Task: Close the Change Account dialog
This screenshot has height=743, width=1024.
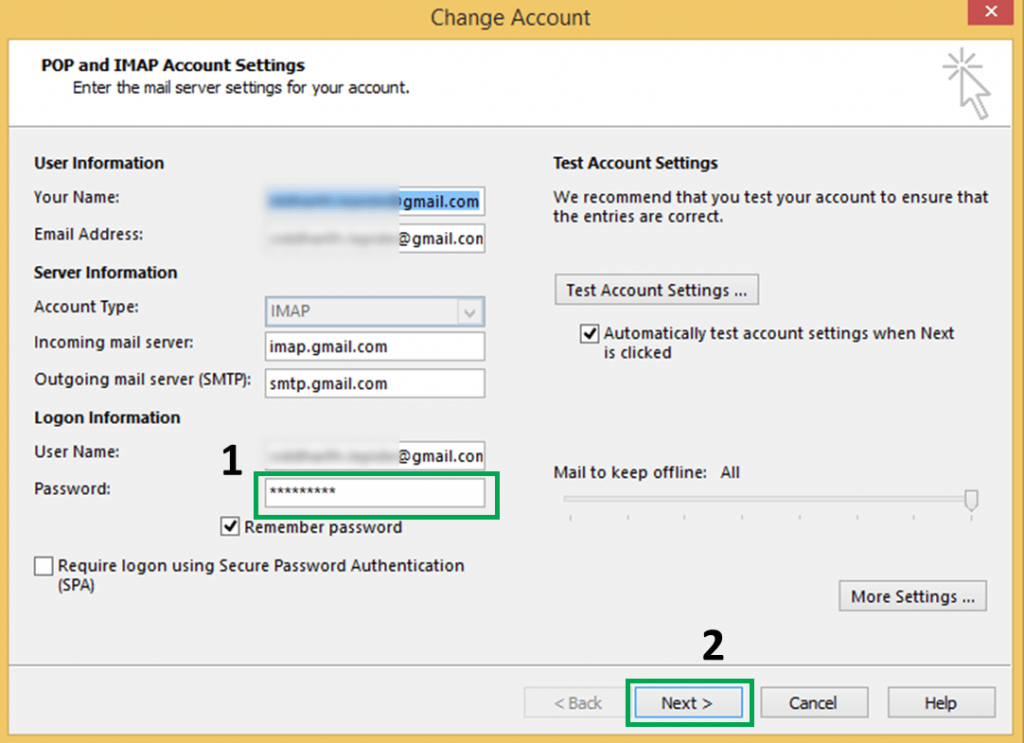Action: [990, 12]
